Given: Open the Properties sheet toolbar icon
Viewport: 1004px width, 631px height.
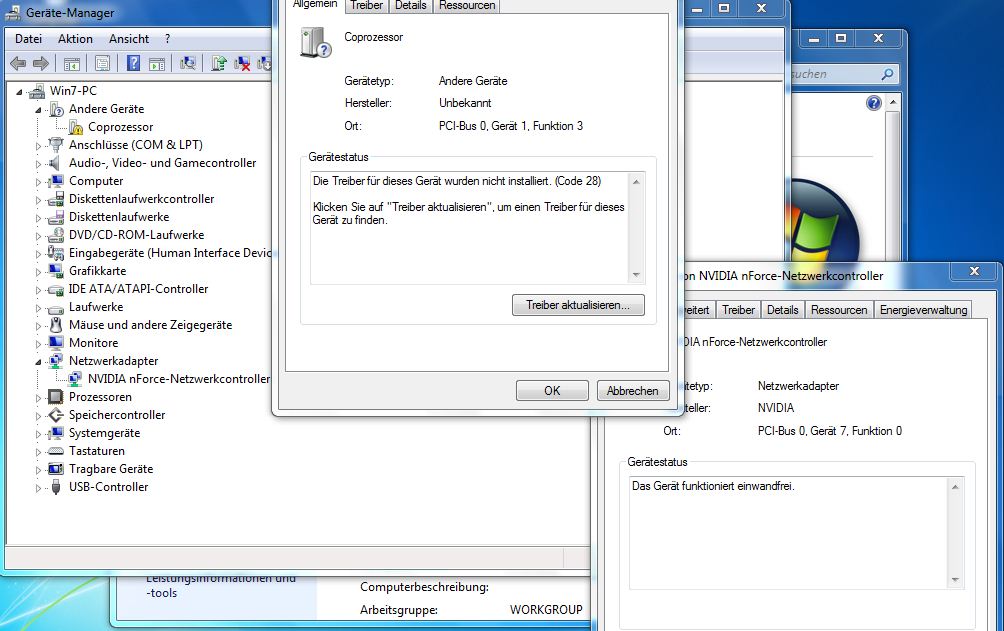Looking at the screenshot, I should [102, 63].
